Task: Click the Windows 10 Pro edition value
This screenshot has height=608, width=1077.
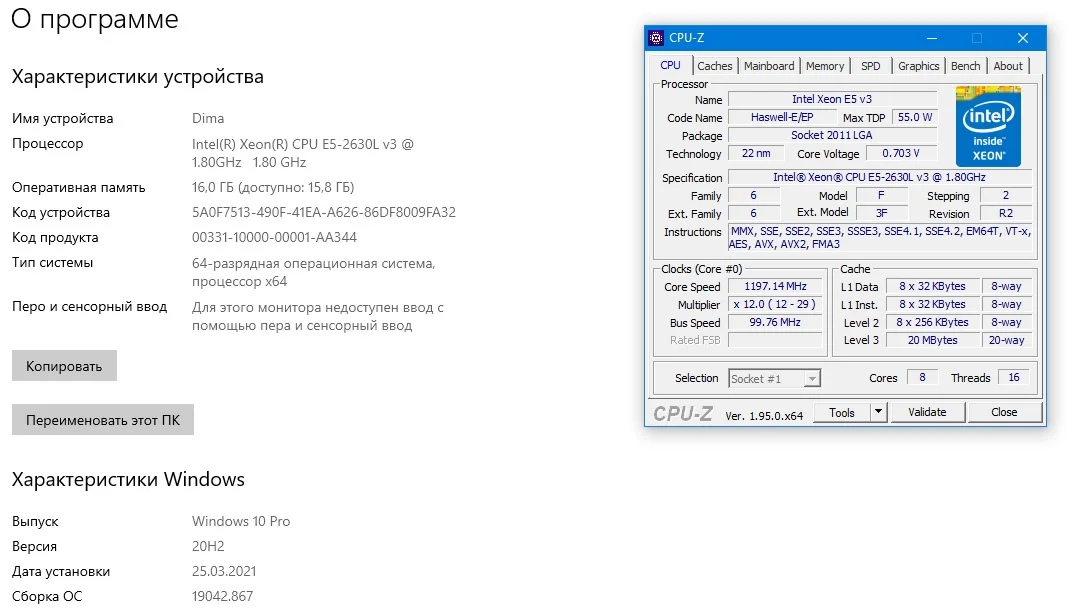Action: 240,521
